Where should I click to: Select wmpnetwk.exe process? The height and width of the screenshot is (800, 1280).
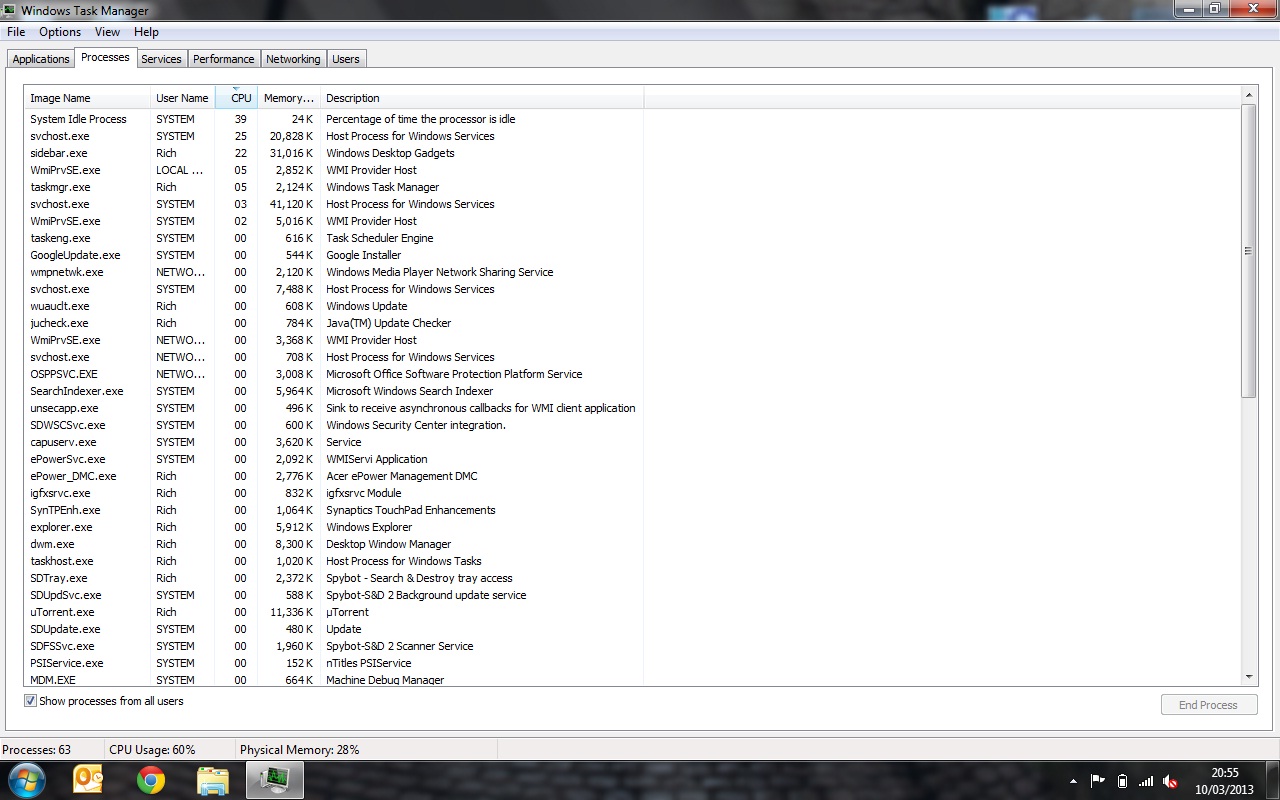pyautogui.click(x=334, y=272)
